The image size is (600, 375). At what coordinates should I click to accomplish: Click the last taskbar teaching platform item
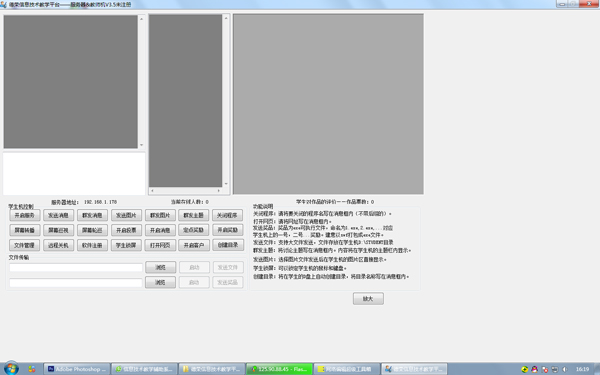coord(414,369)
